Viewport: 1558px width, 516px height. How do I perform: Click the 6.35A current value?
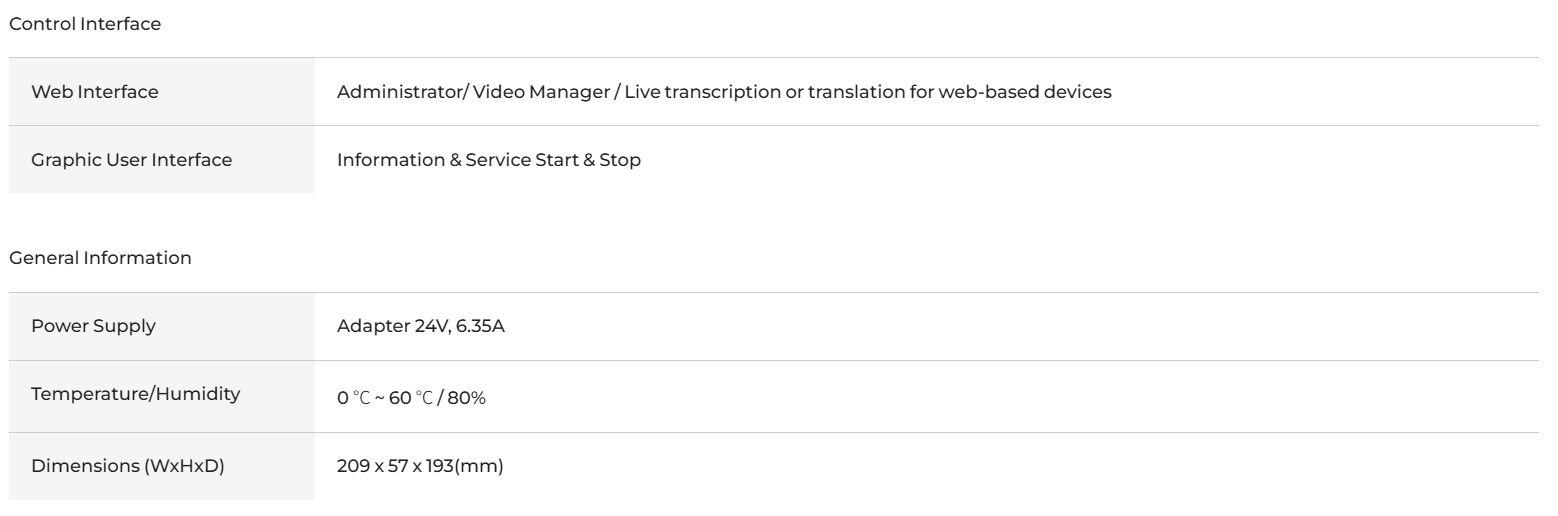click(x=478, y=326)
